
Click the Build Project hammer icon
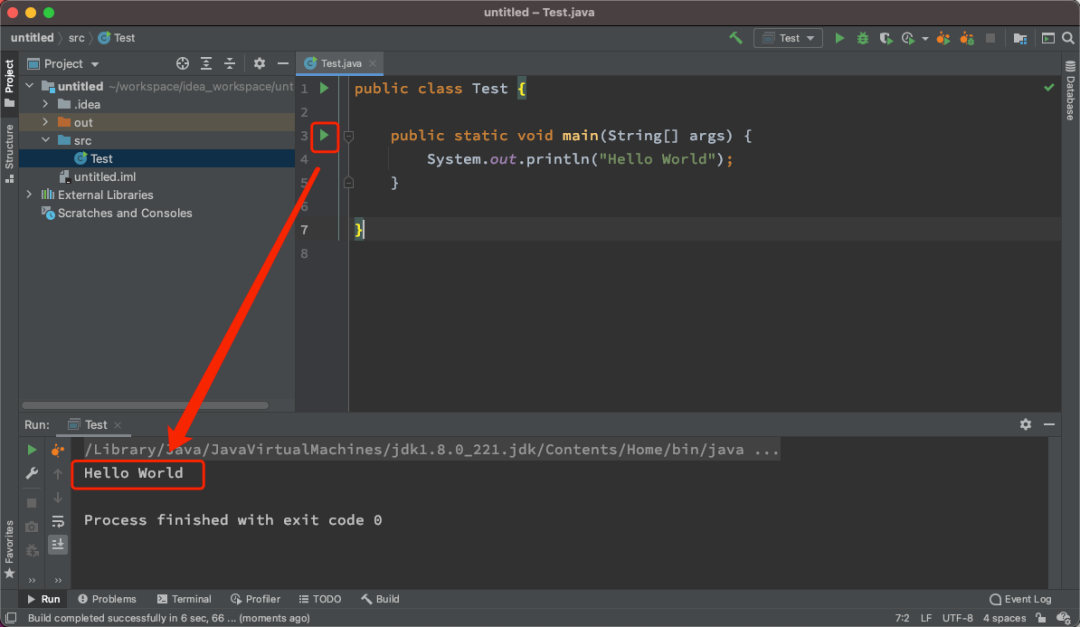(736, 38)
